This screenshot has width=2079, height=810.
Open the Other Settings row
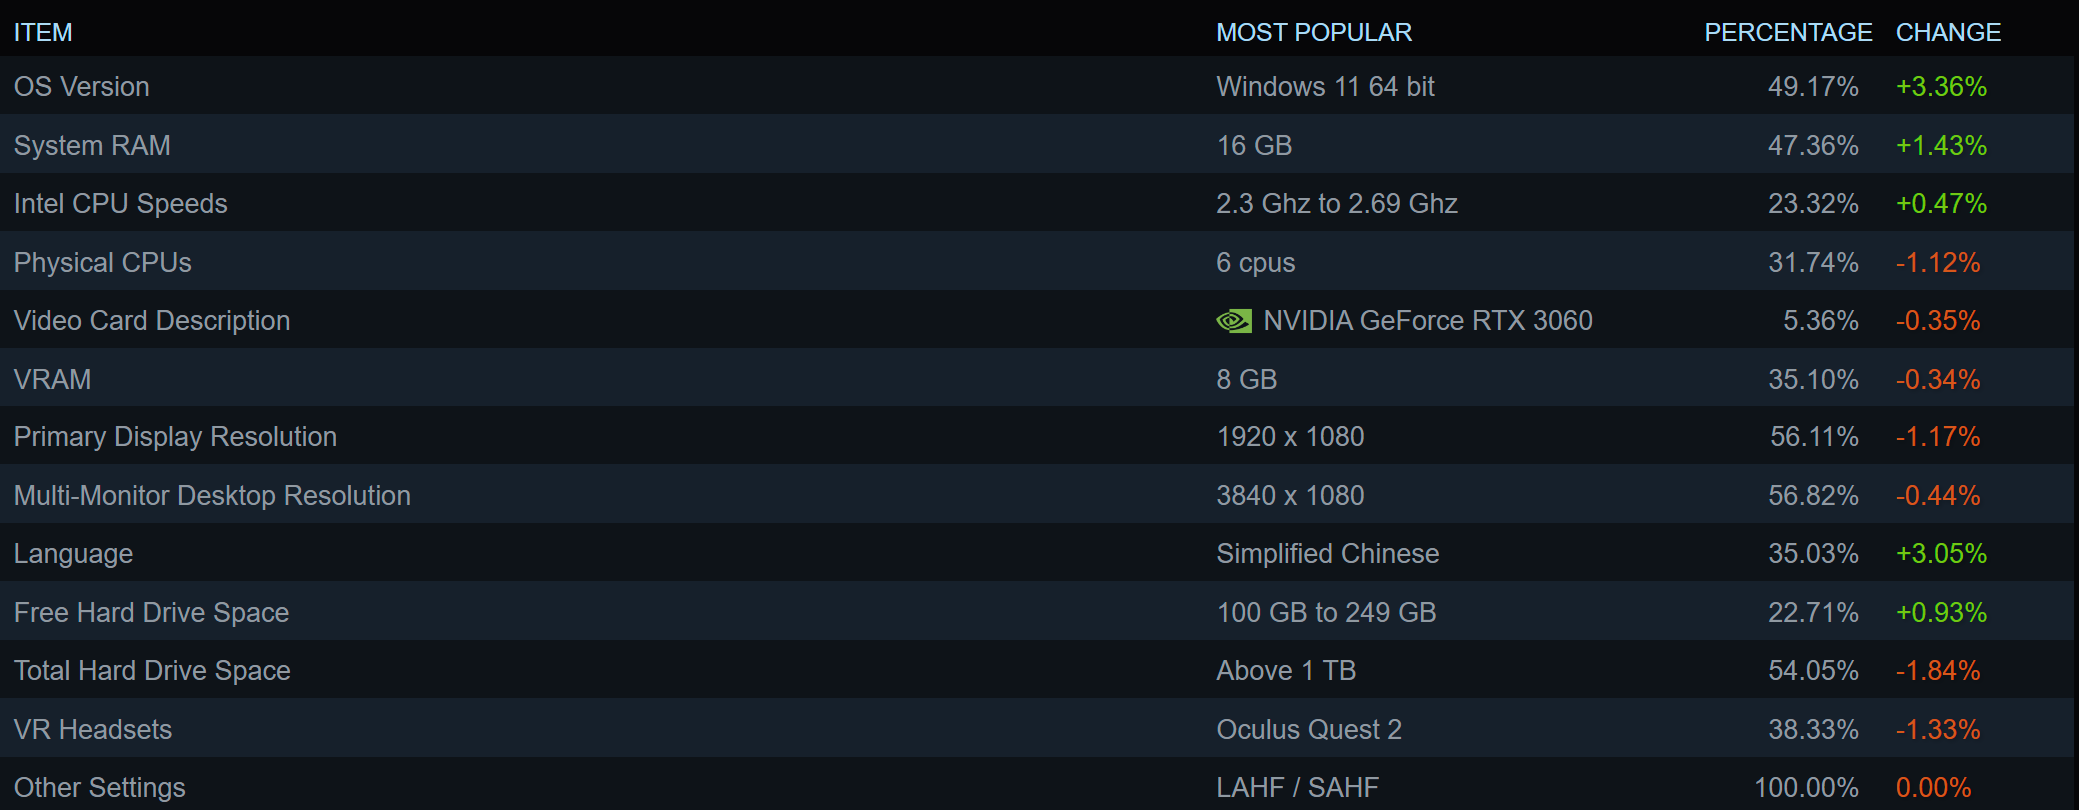pos(1037,784)
